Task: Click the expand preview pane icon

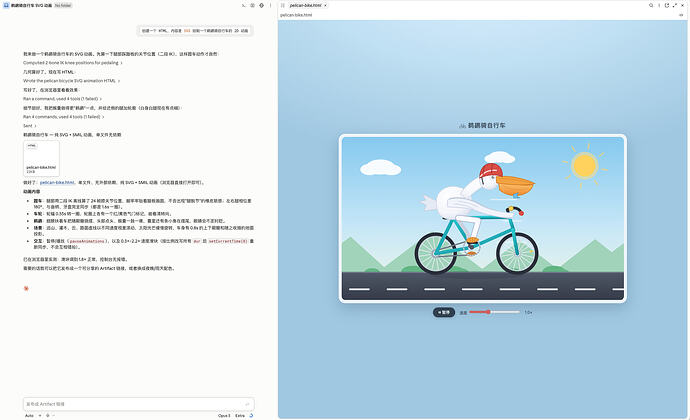Action: tap(675, 5)
